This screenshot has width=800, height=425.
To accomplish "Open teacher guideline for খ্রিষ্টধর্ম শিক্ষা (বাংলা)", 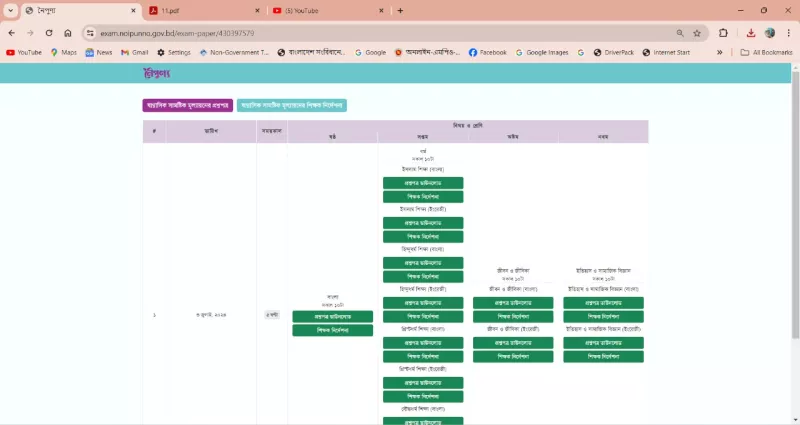I will coord(423,357).
